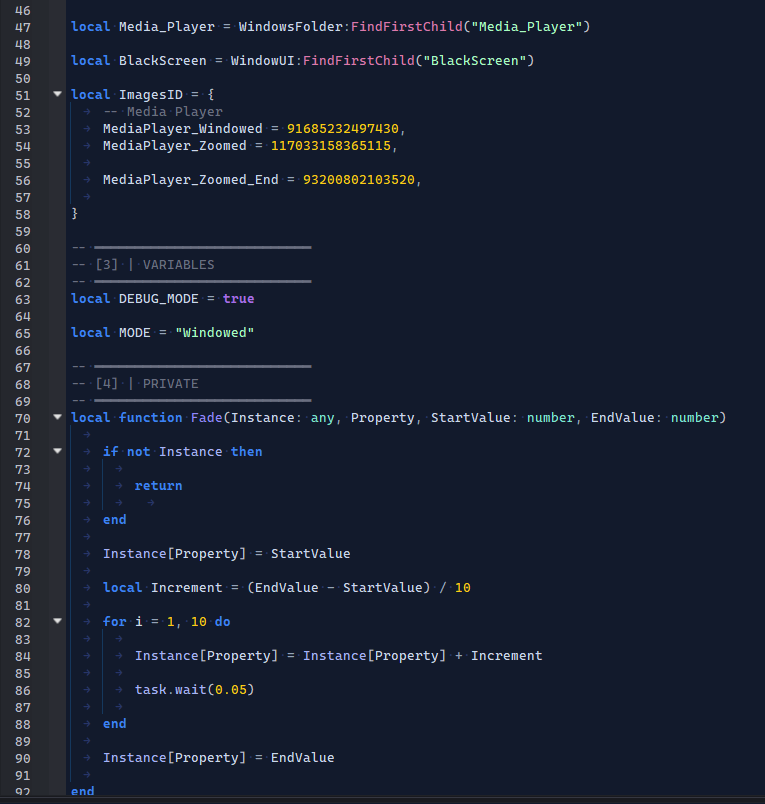Click the ImagesID table name
Screen dimensions: 765x804
point(151,94)
